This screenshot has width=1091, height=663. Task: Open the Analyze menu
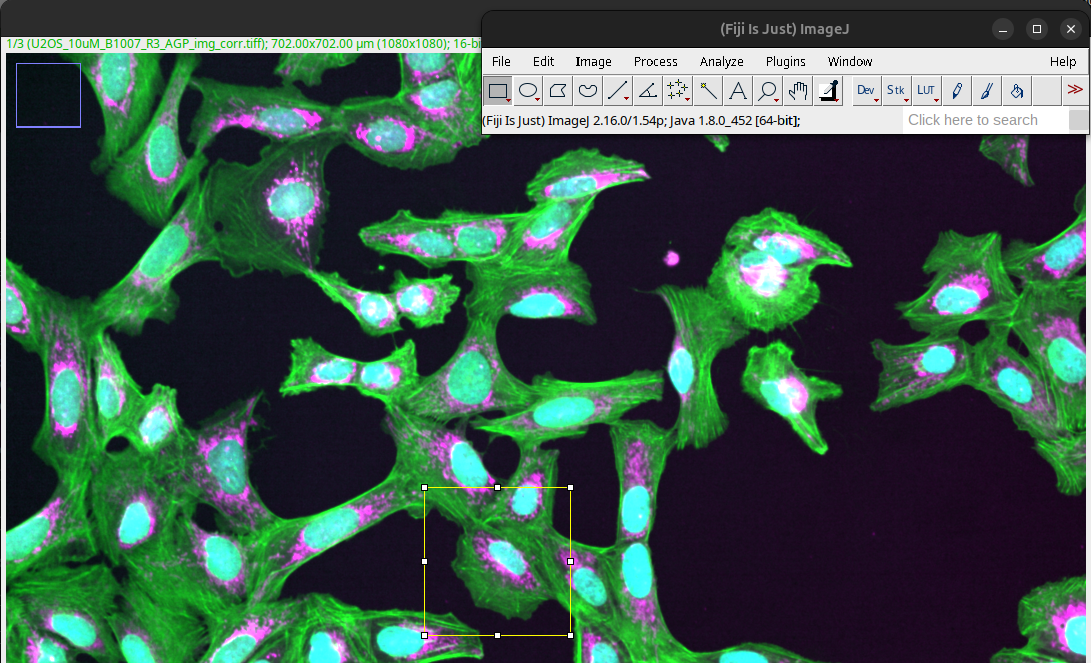pos(721,62)
